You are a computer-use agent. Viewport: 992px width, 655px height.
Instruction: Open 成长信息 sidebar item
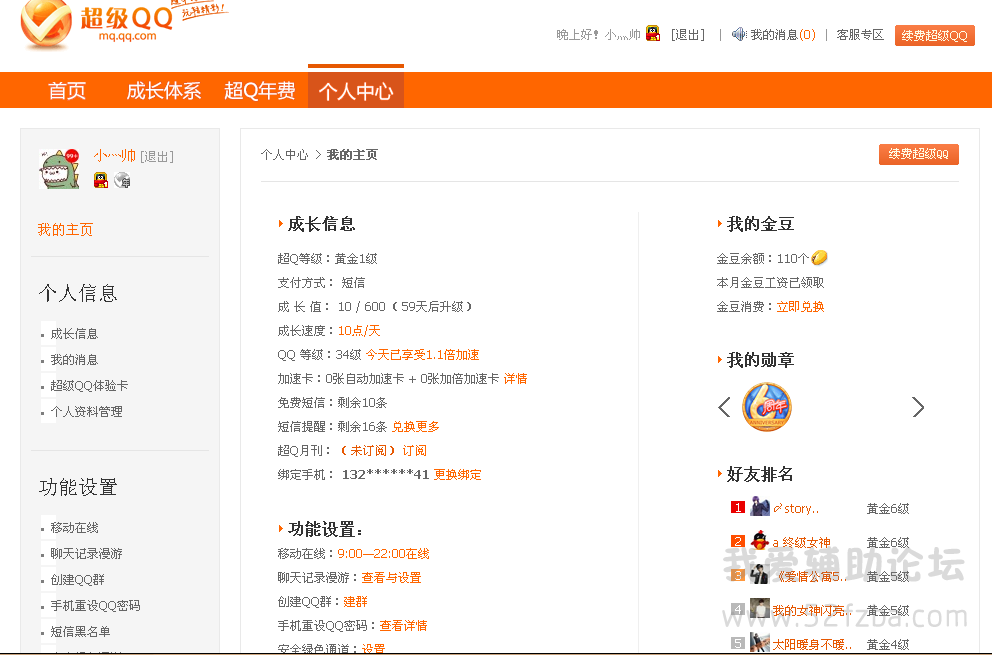pyautogui.click(x=74, y=334)
